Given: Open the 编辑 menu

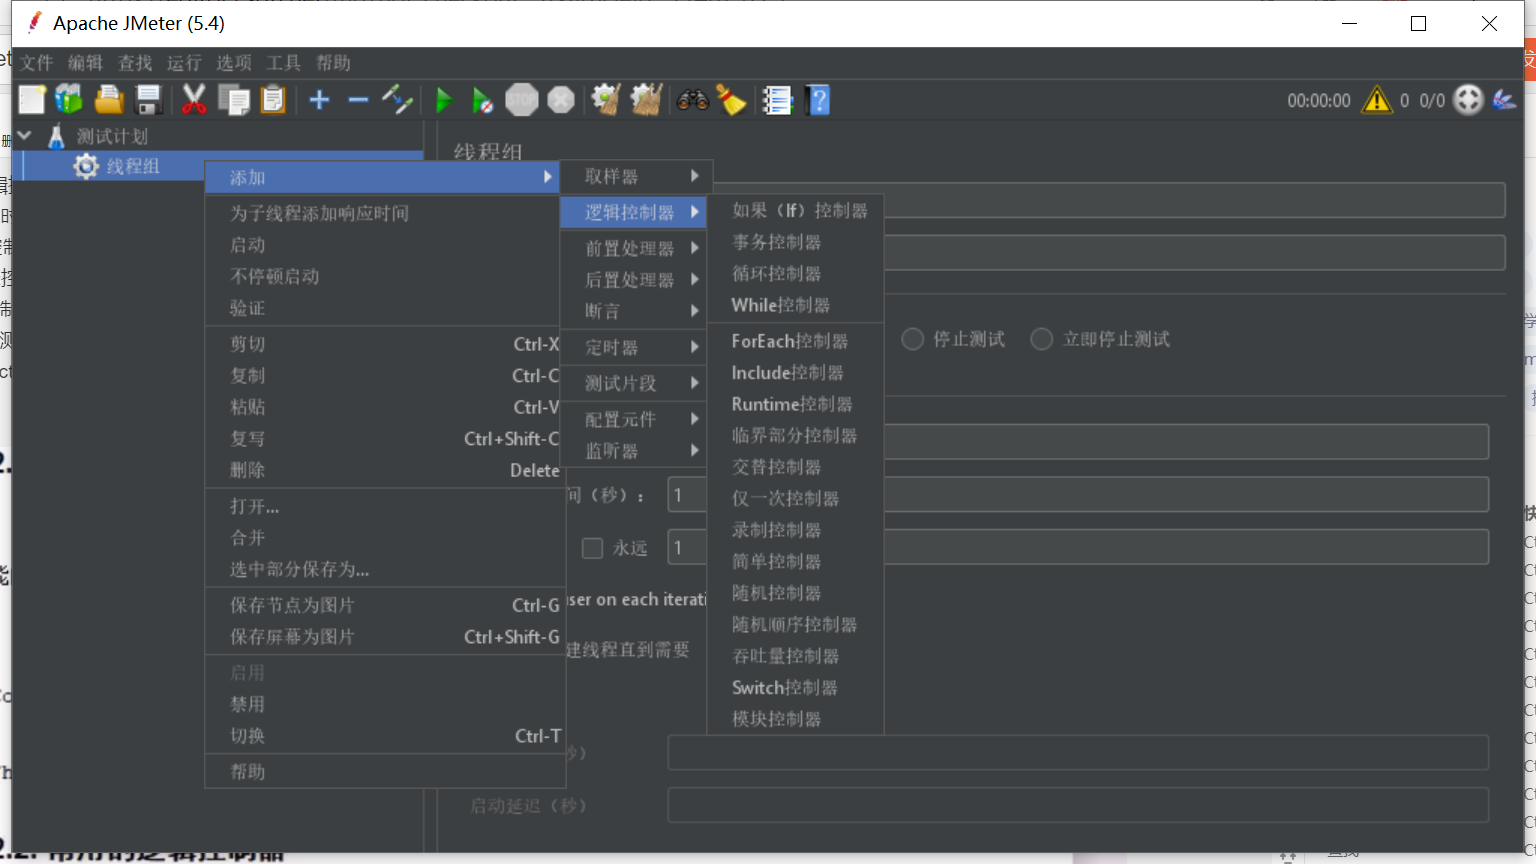Looking at the screenshot, I should (85, 63).
